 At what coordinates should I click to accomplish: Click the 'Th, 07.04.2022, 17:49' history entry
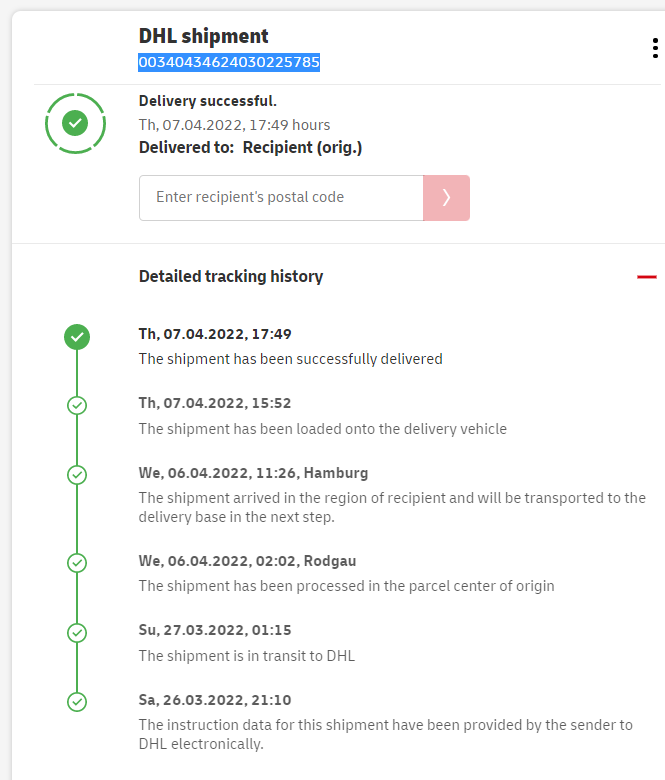(x=215, y=334)
